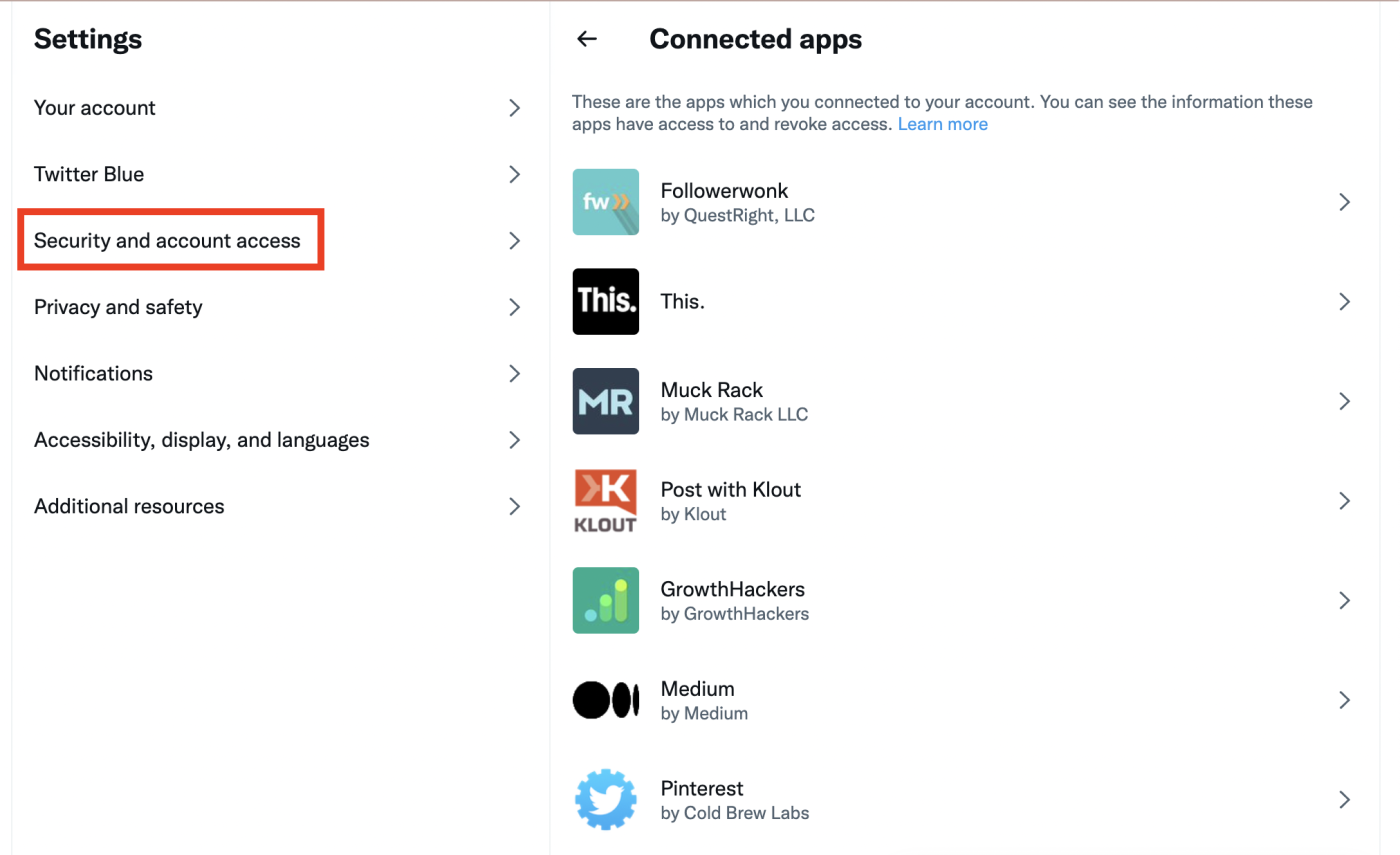The image size is (1400, 855).
Task: Click the This. app black logo
Action: coord(606,301)
